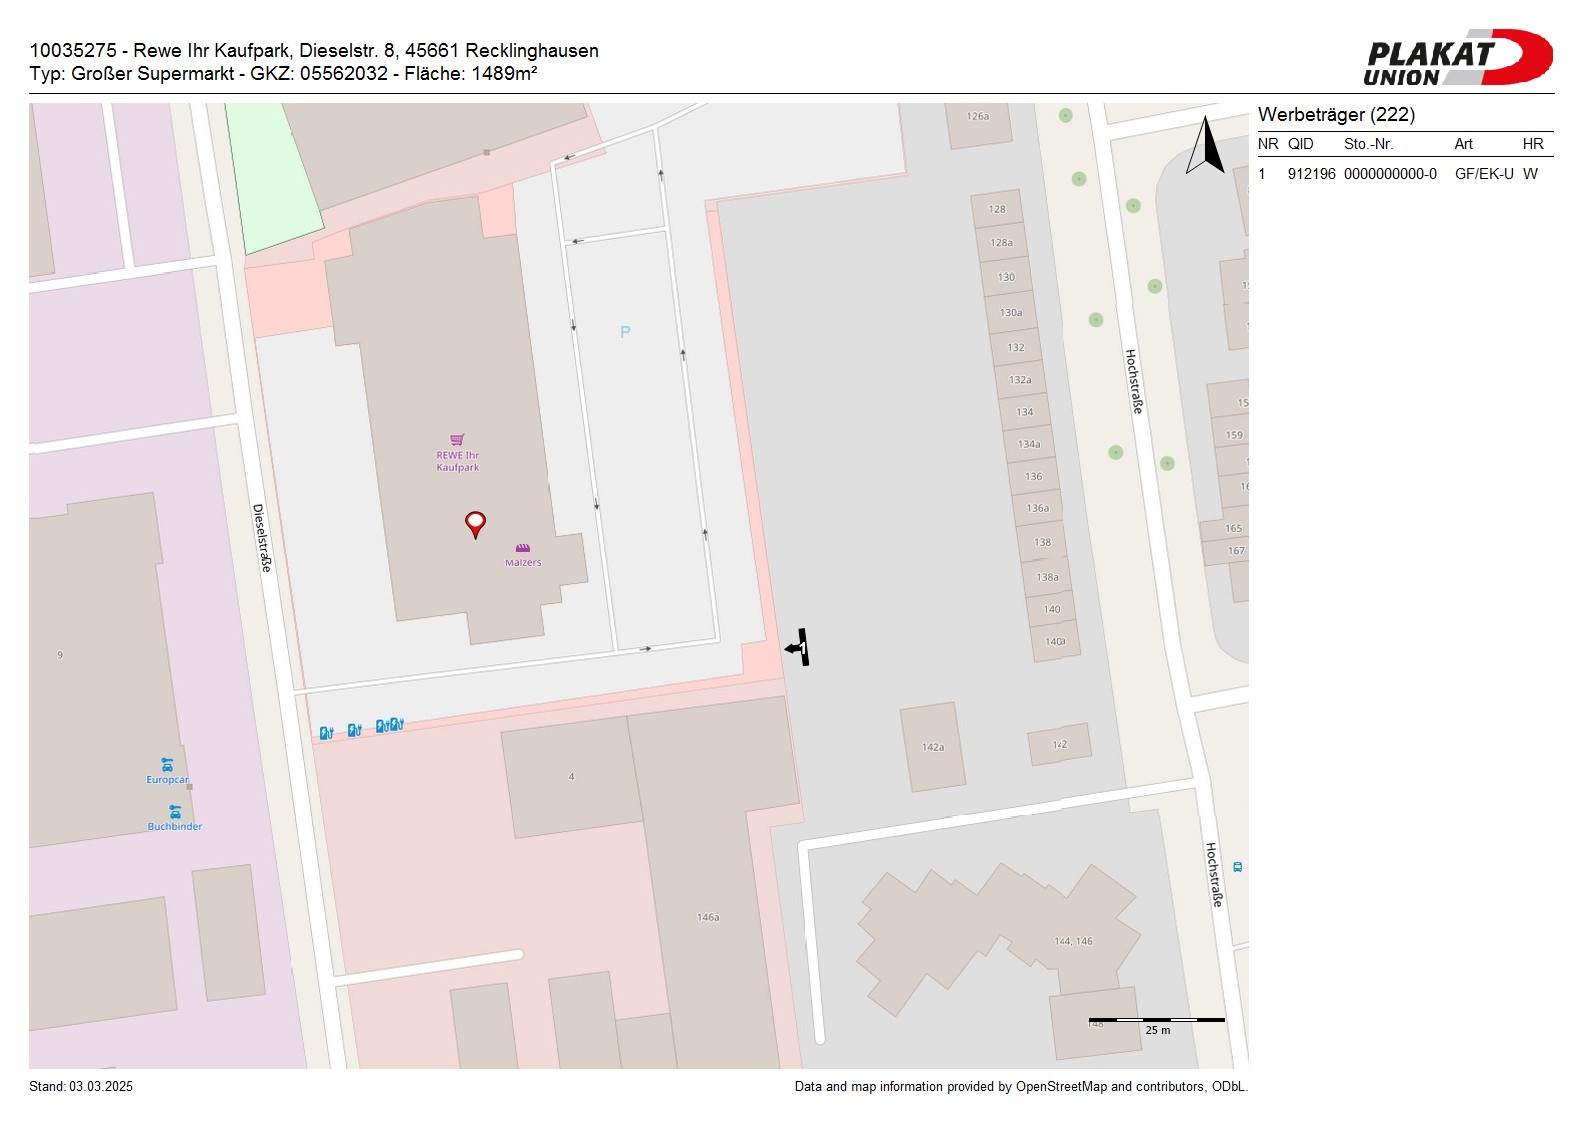Click the OpenStreetMap attribution text
This screenshot has width=1587, height=1123.
coord(1020,1087)
